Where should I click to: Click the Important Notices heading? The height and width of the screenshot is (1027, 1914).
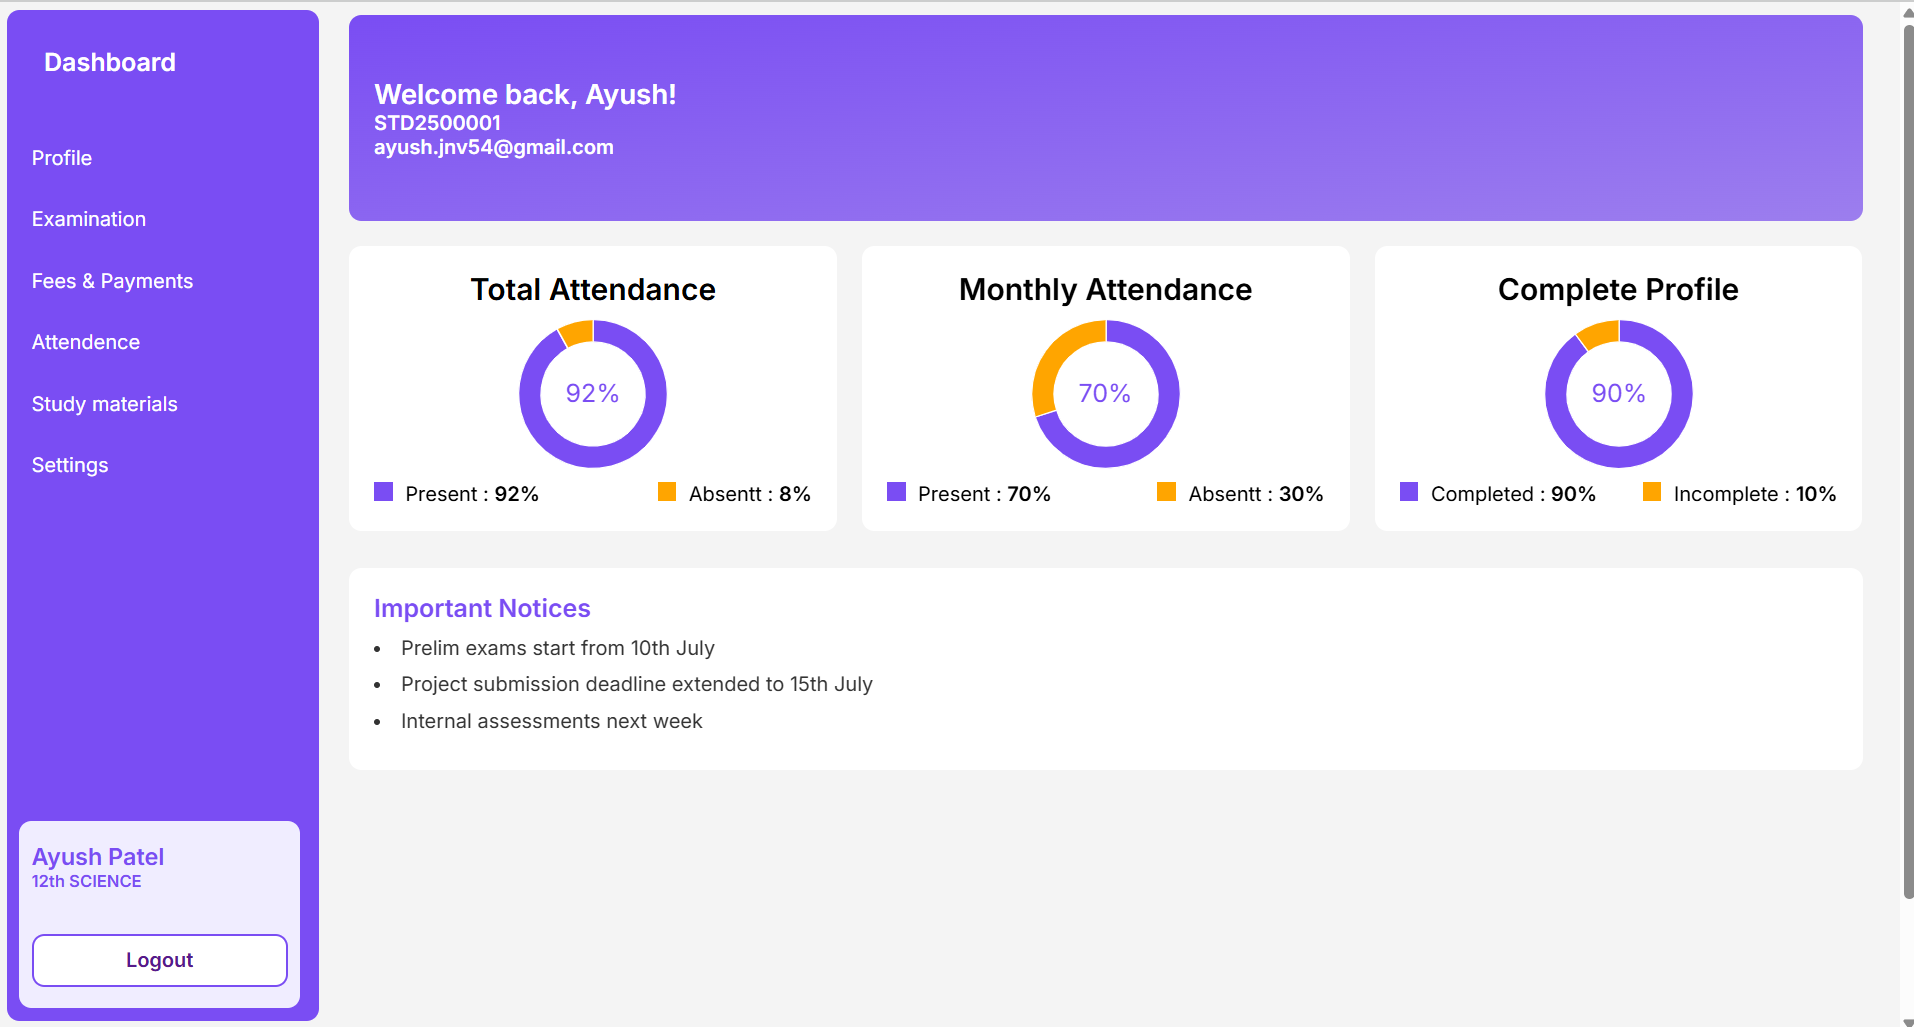point(481,607)
